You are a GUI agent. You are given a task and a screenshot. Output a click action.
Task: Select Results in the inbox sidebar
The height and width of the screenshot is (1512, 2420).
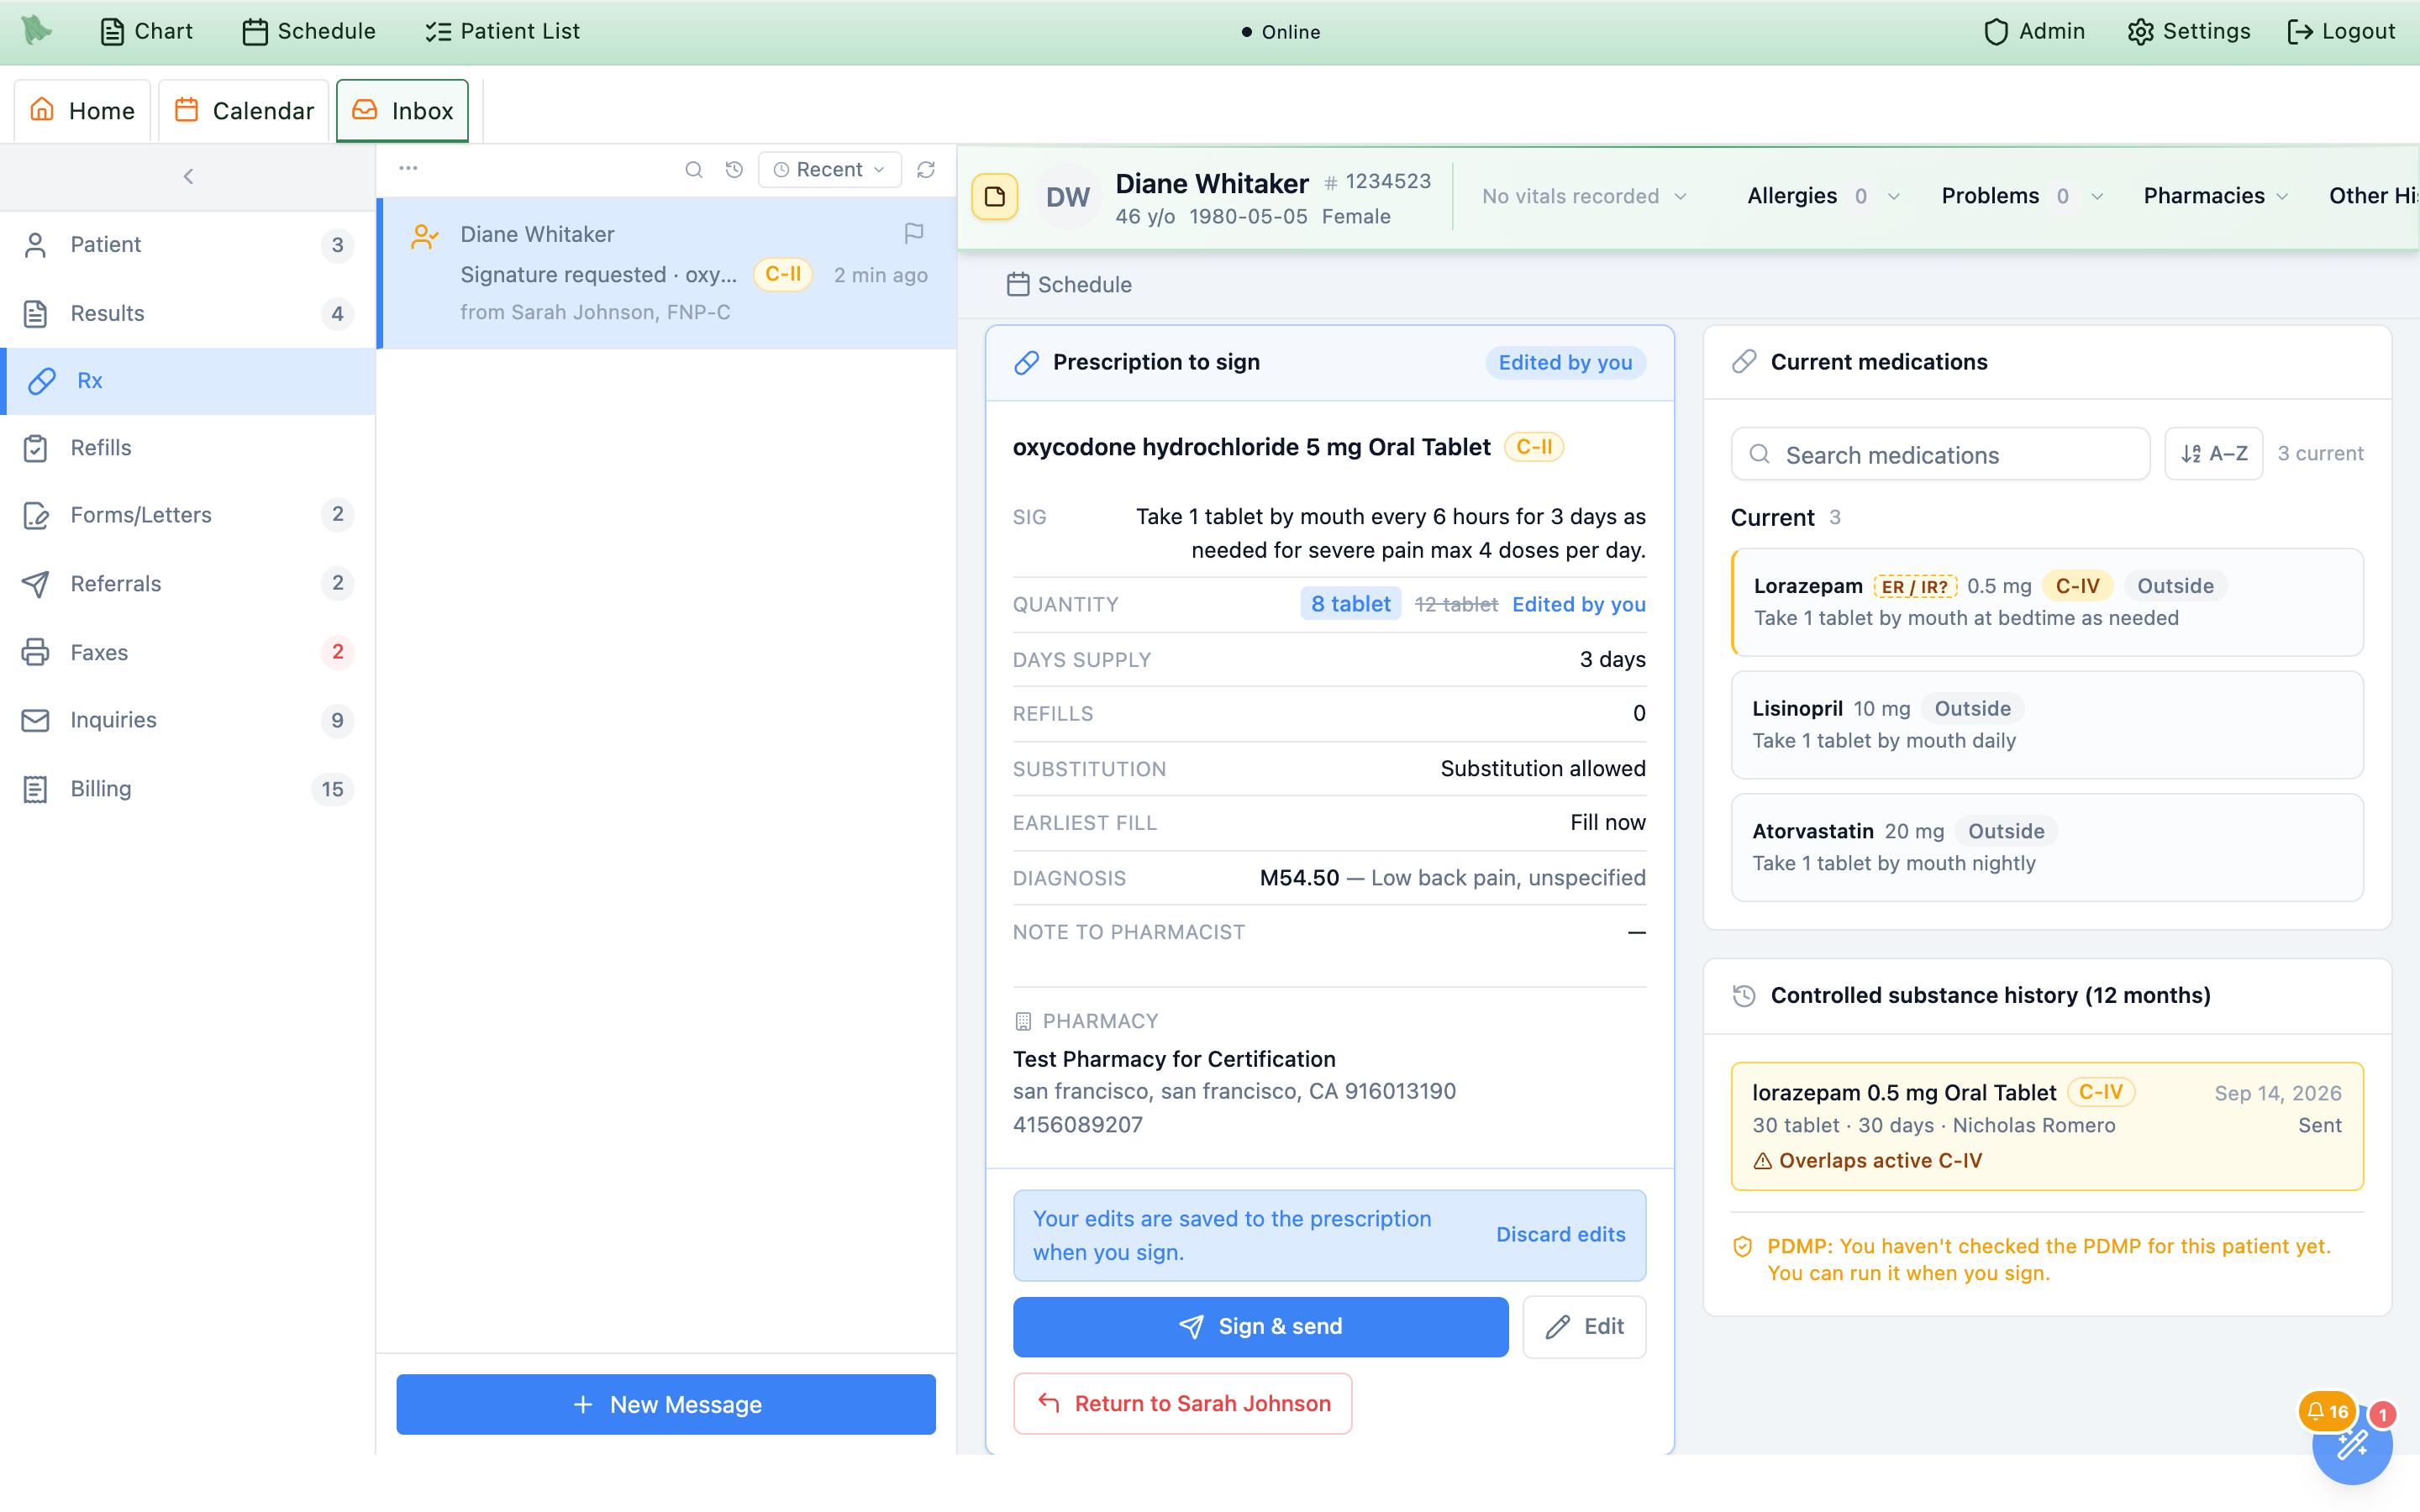(x=188, y=313)
